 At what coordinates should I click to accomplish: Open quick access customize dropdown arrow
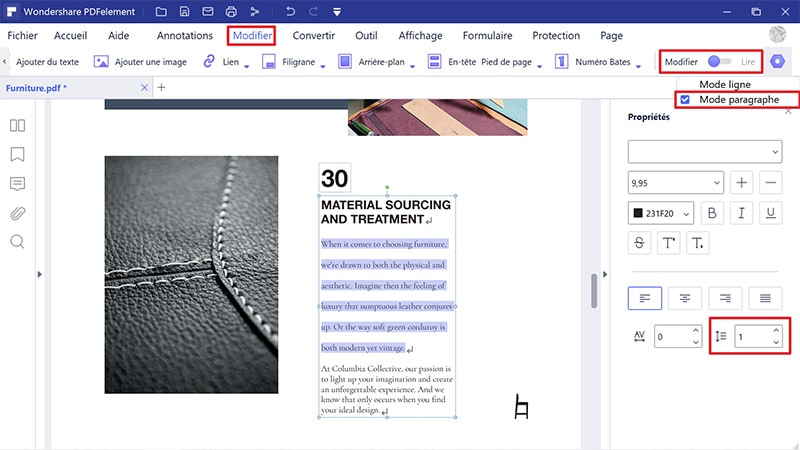tap(337, 12)
